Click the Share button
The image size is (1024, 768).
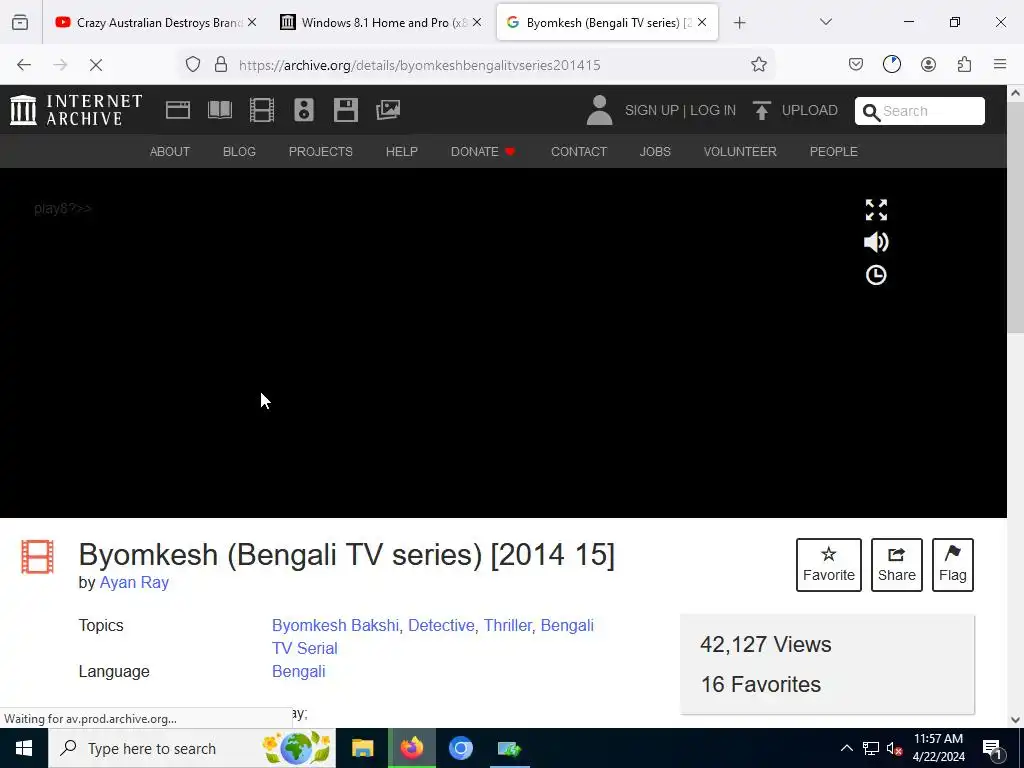coord(897,565)
